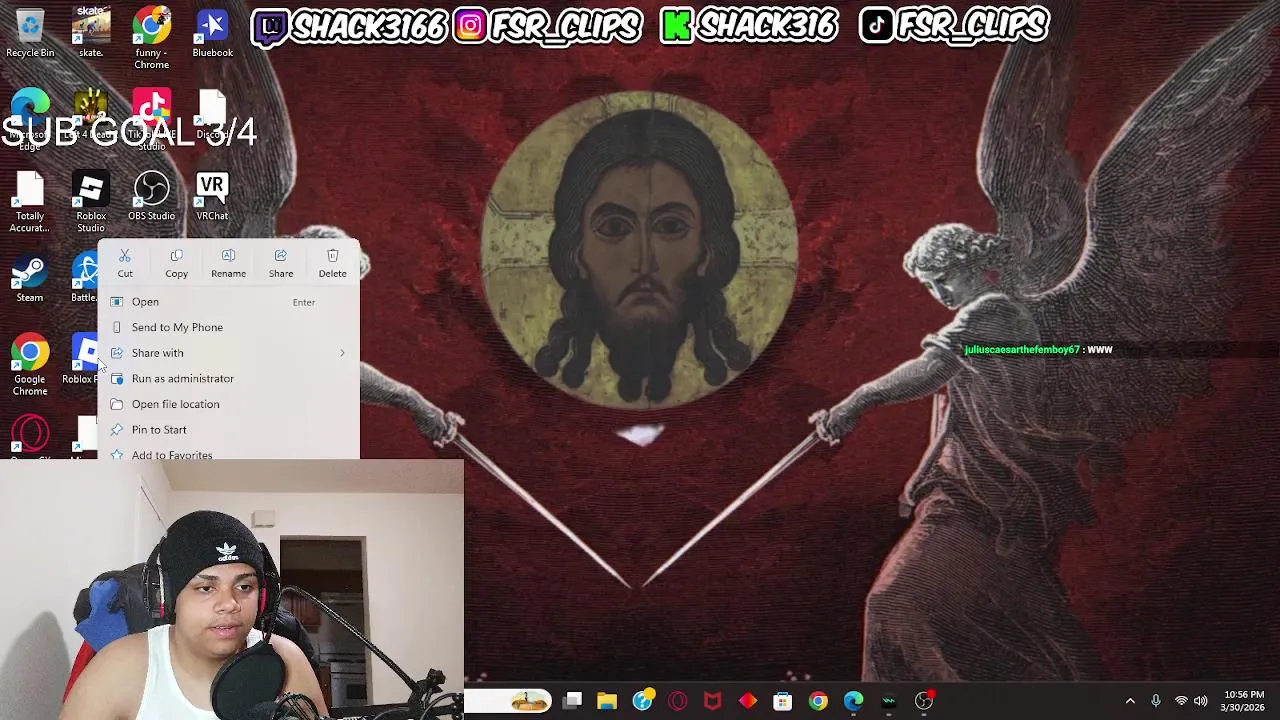
Task: Open the Wi-Fi network tray icon
Action: 1181,701
